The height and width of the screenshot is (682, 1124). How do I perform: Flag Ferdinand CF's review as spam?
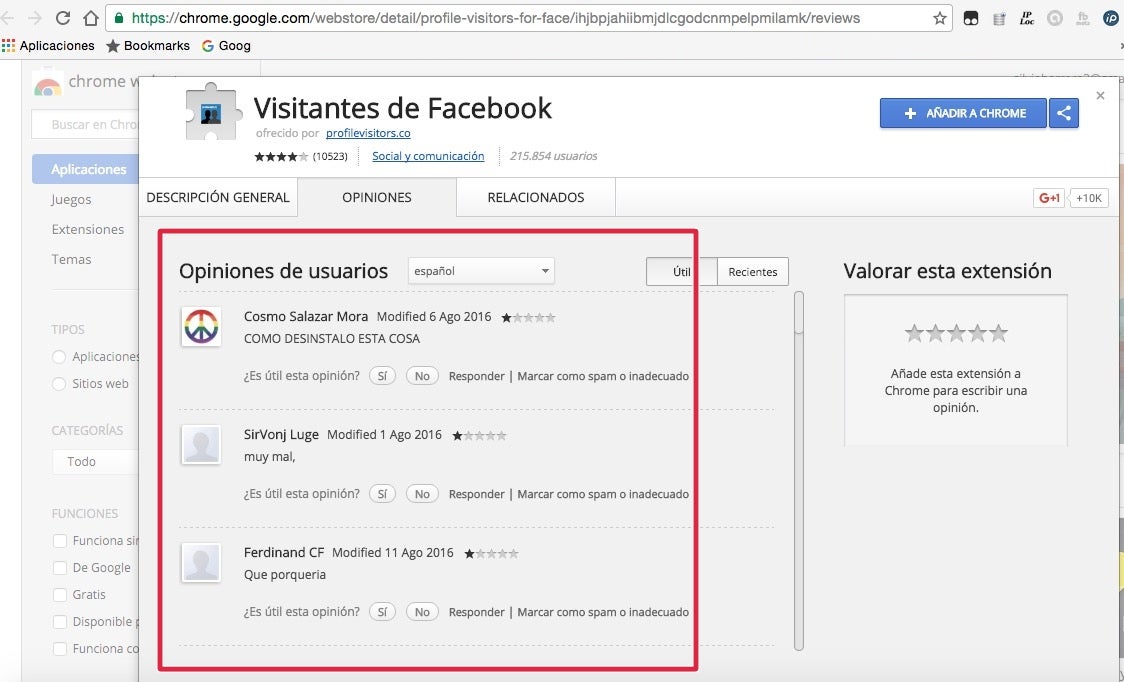tap(603, 612)
